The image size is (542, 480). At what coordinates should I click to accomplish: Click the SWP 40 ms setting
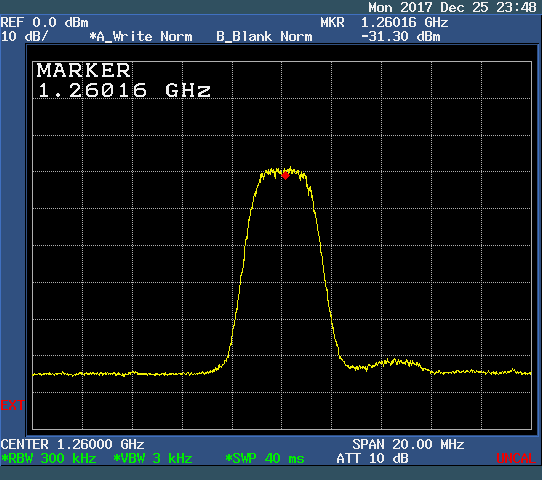click(264, 458)
